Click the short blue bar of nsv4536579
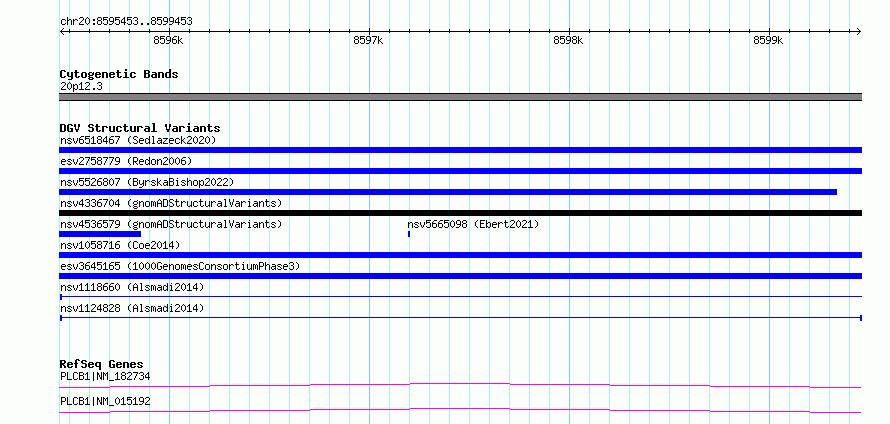The image size is (890, 424). coord(100,234)
